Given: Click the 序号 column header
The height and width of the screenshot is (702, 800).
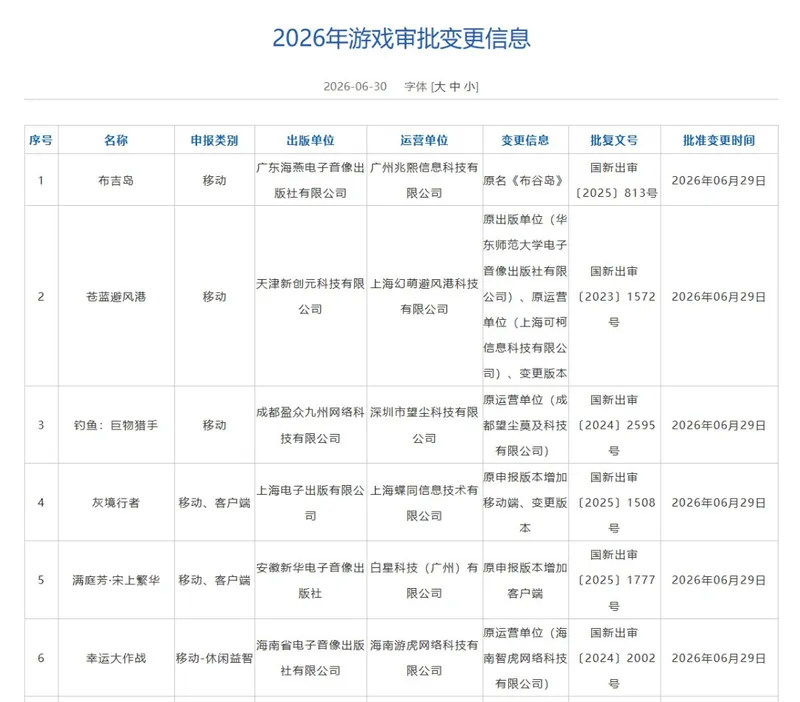Looking at the screenshot, I should click(41, 140).
